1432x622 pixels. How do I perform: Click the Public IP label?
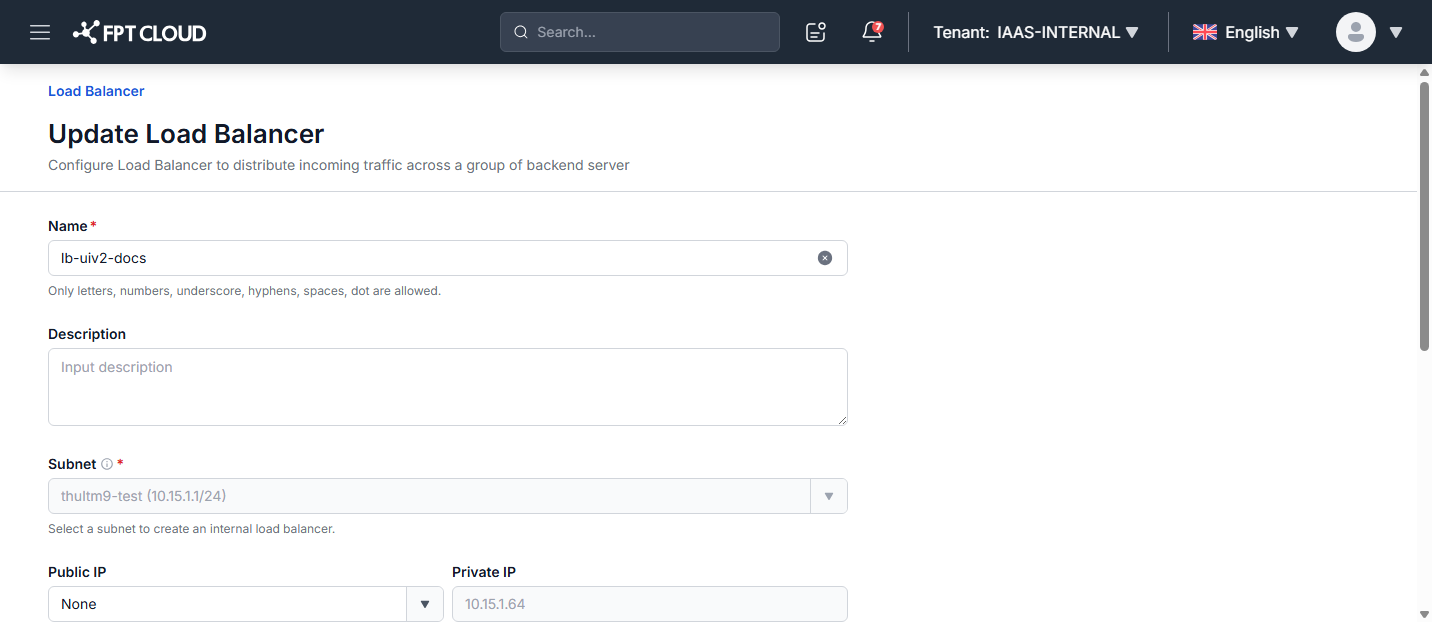(77, 572)
